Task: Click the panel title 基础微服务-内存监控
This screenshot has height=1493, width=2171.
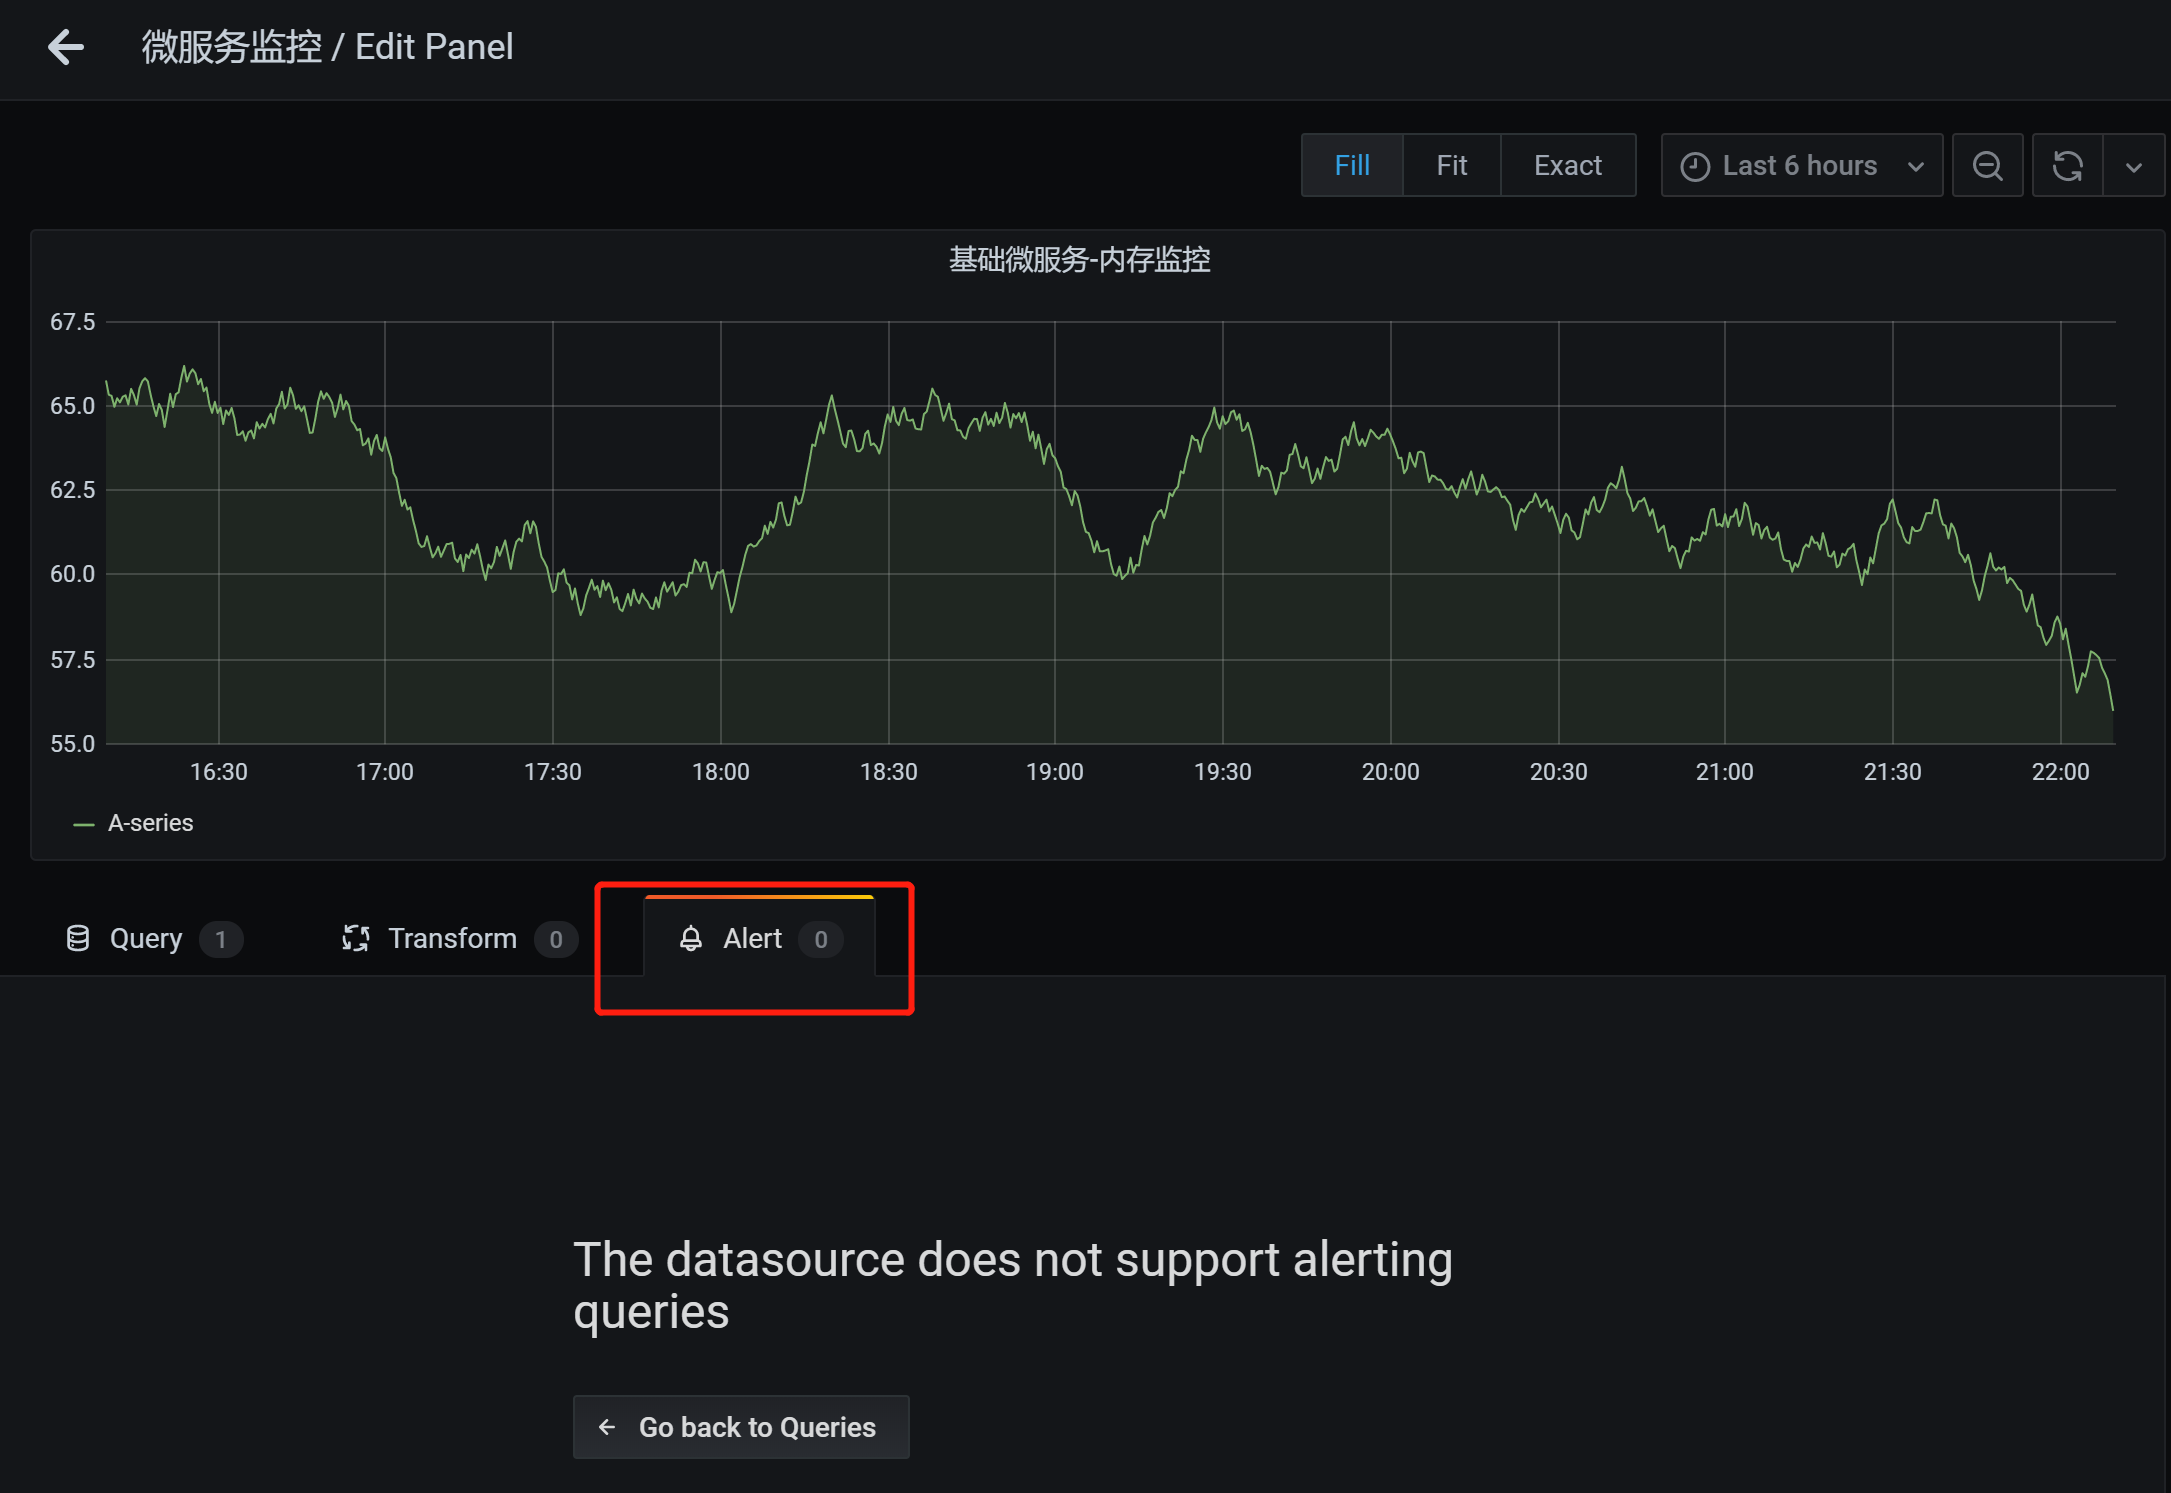Action: click(1079, 260)
